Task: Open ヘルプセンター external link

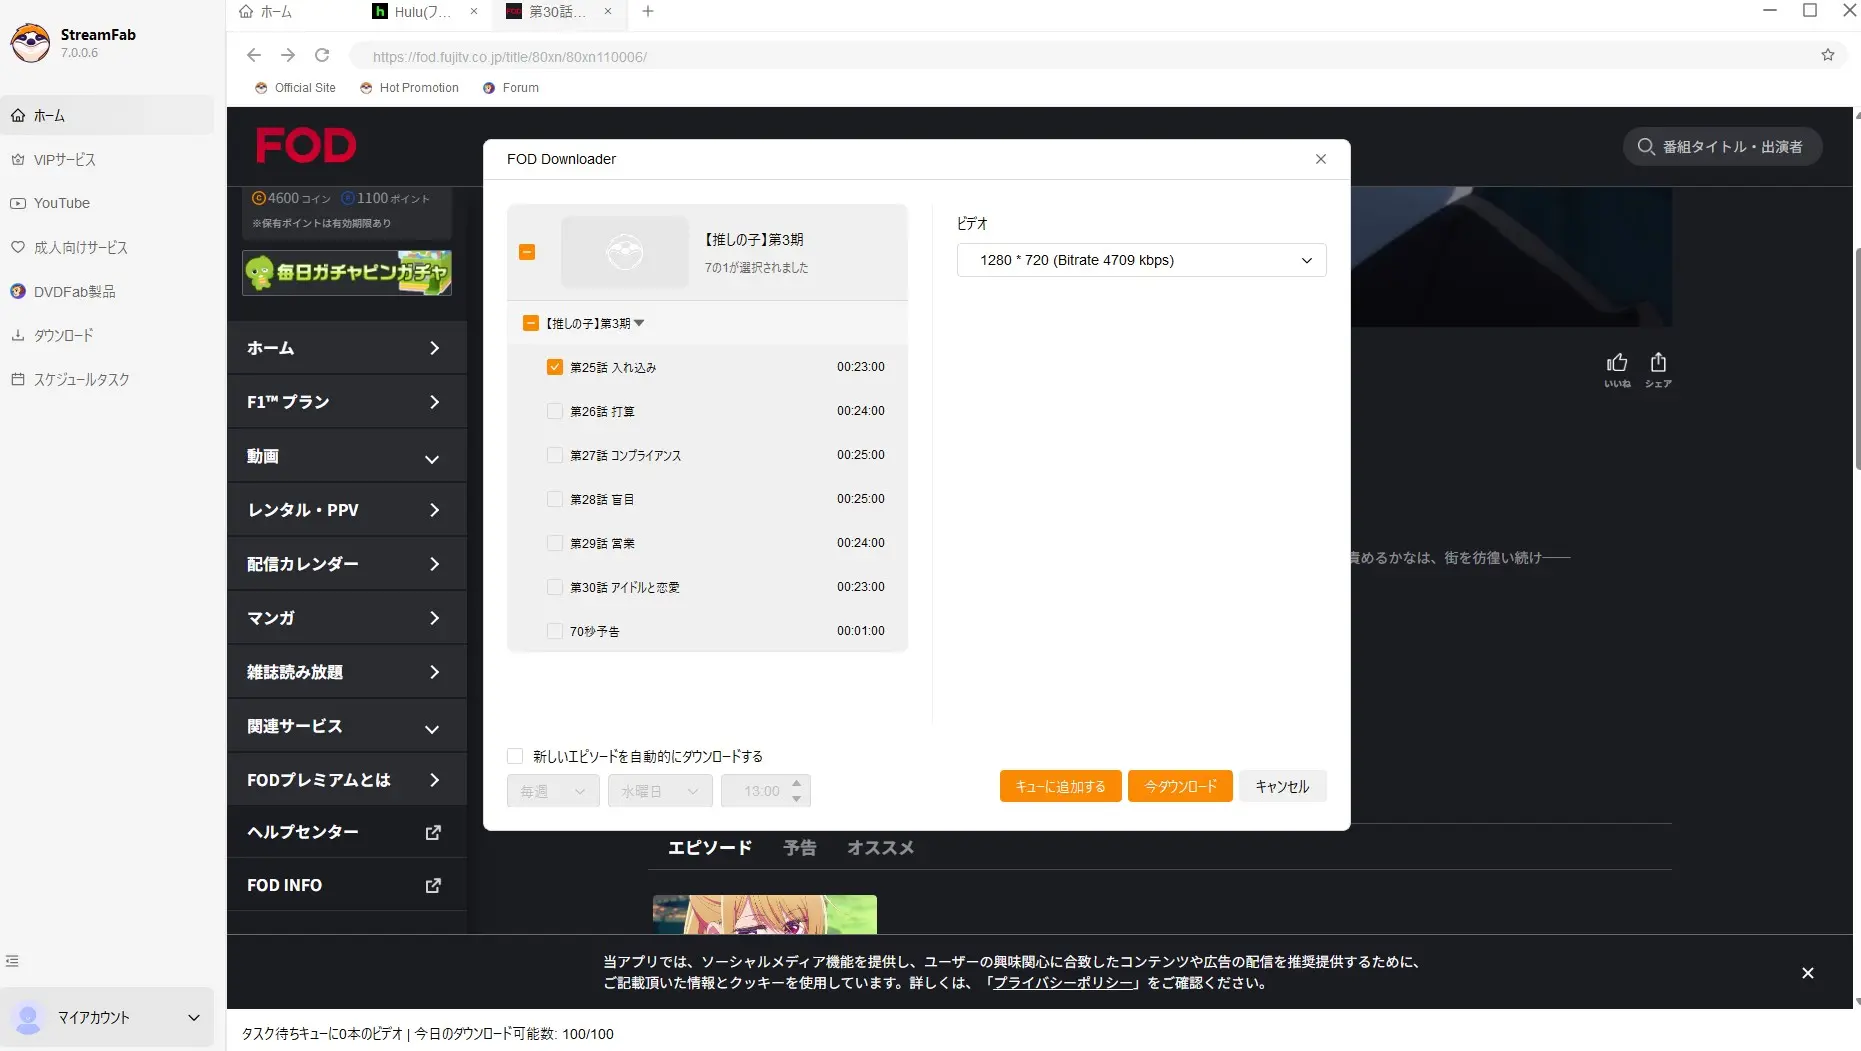Action: coord(347,832)
